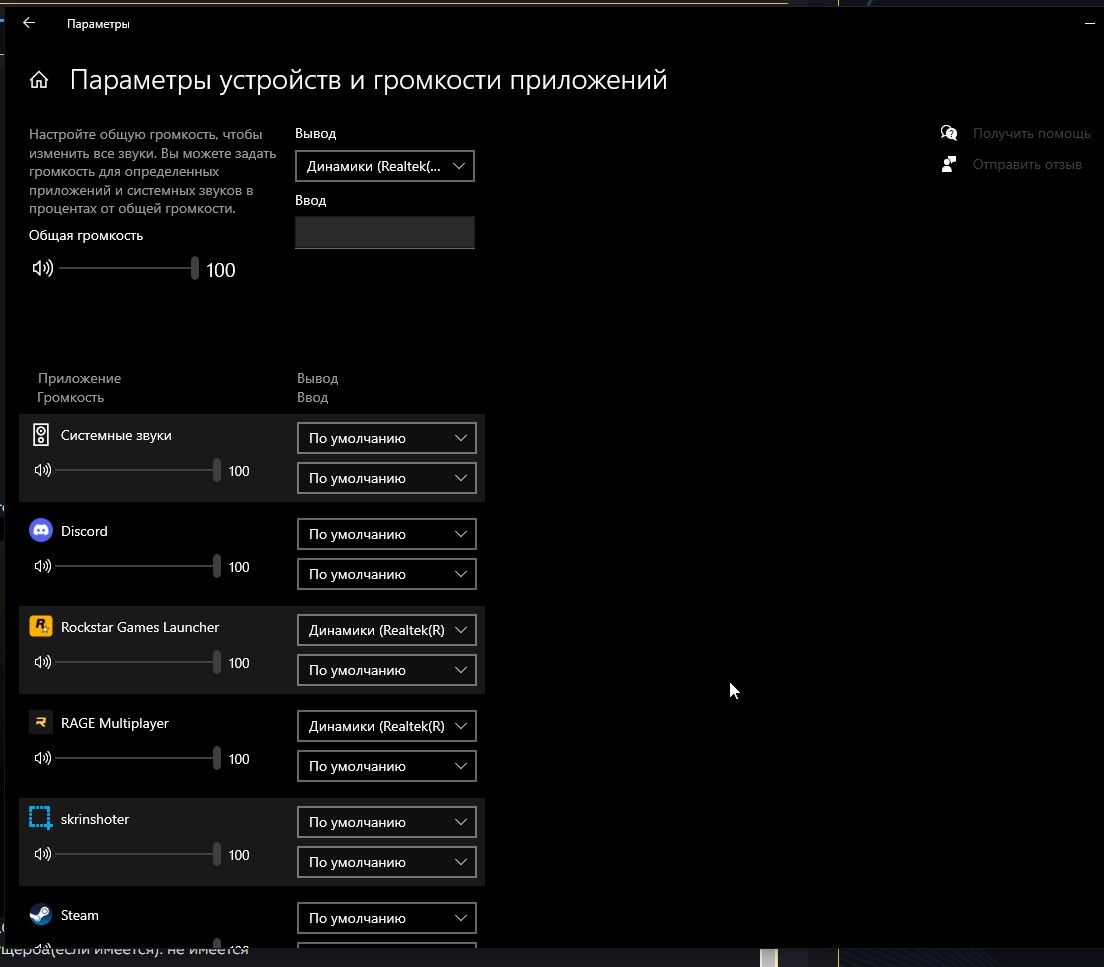Click the Общая громкость slider

point(129,268)
